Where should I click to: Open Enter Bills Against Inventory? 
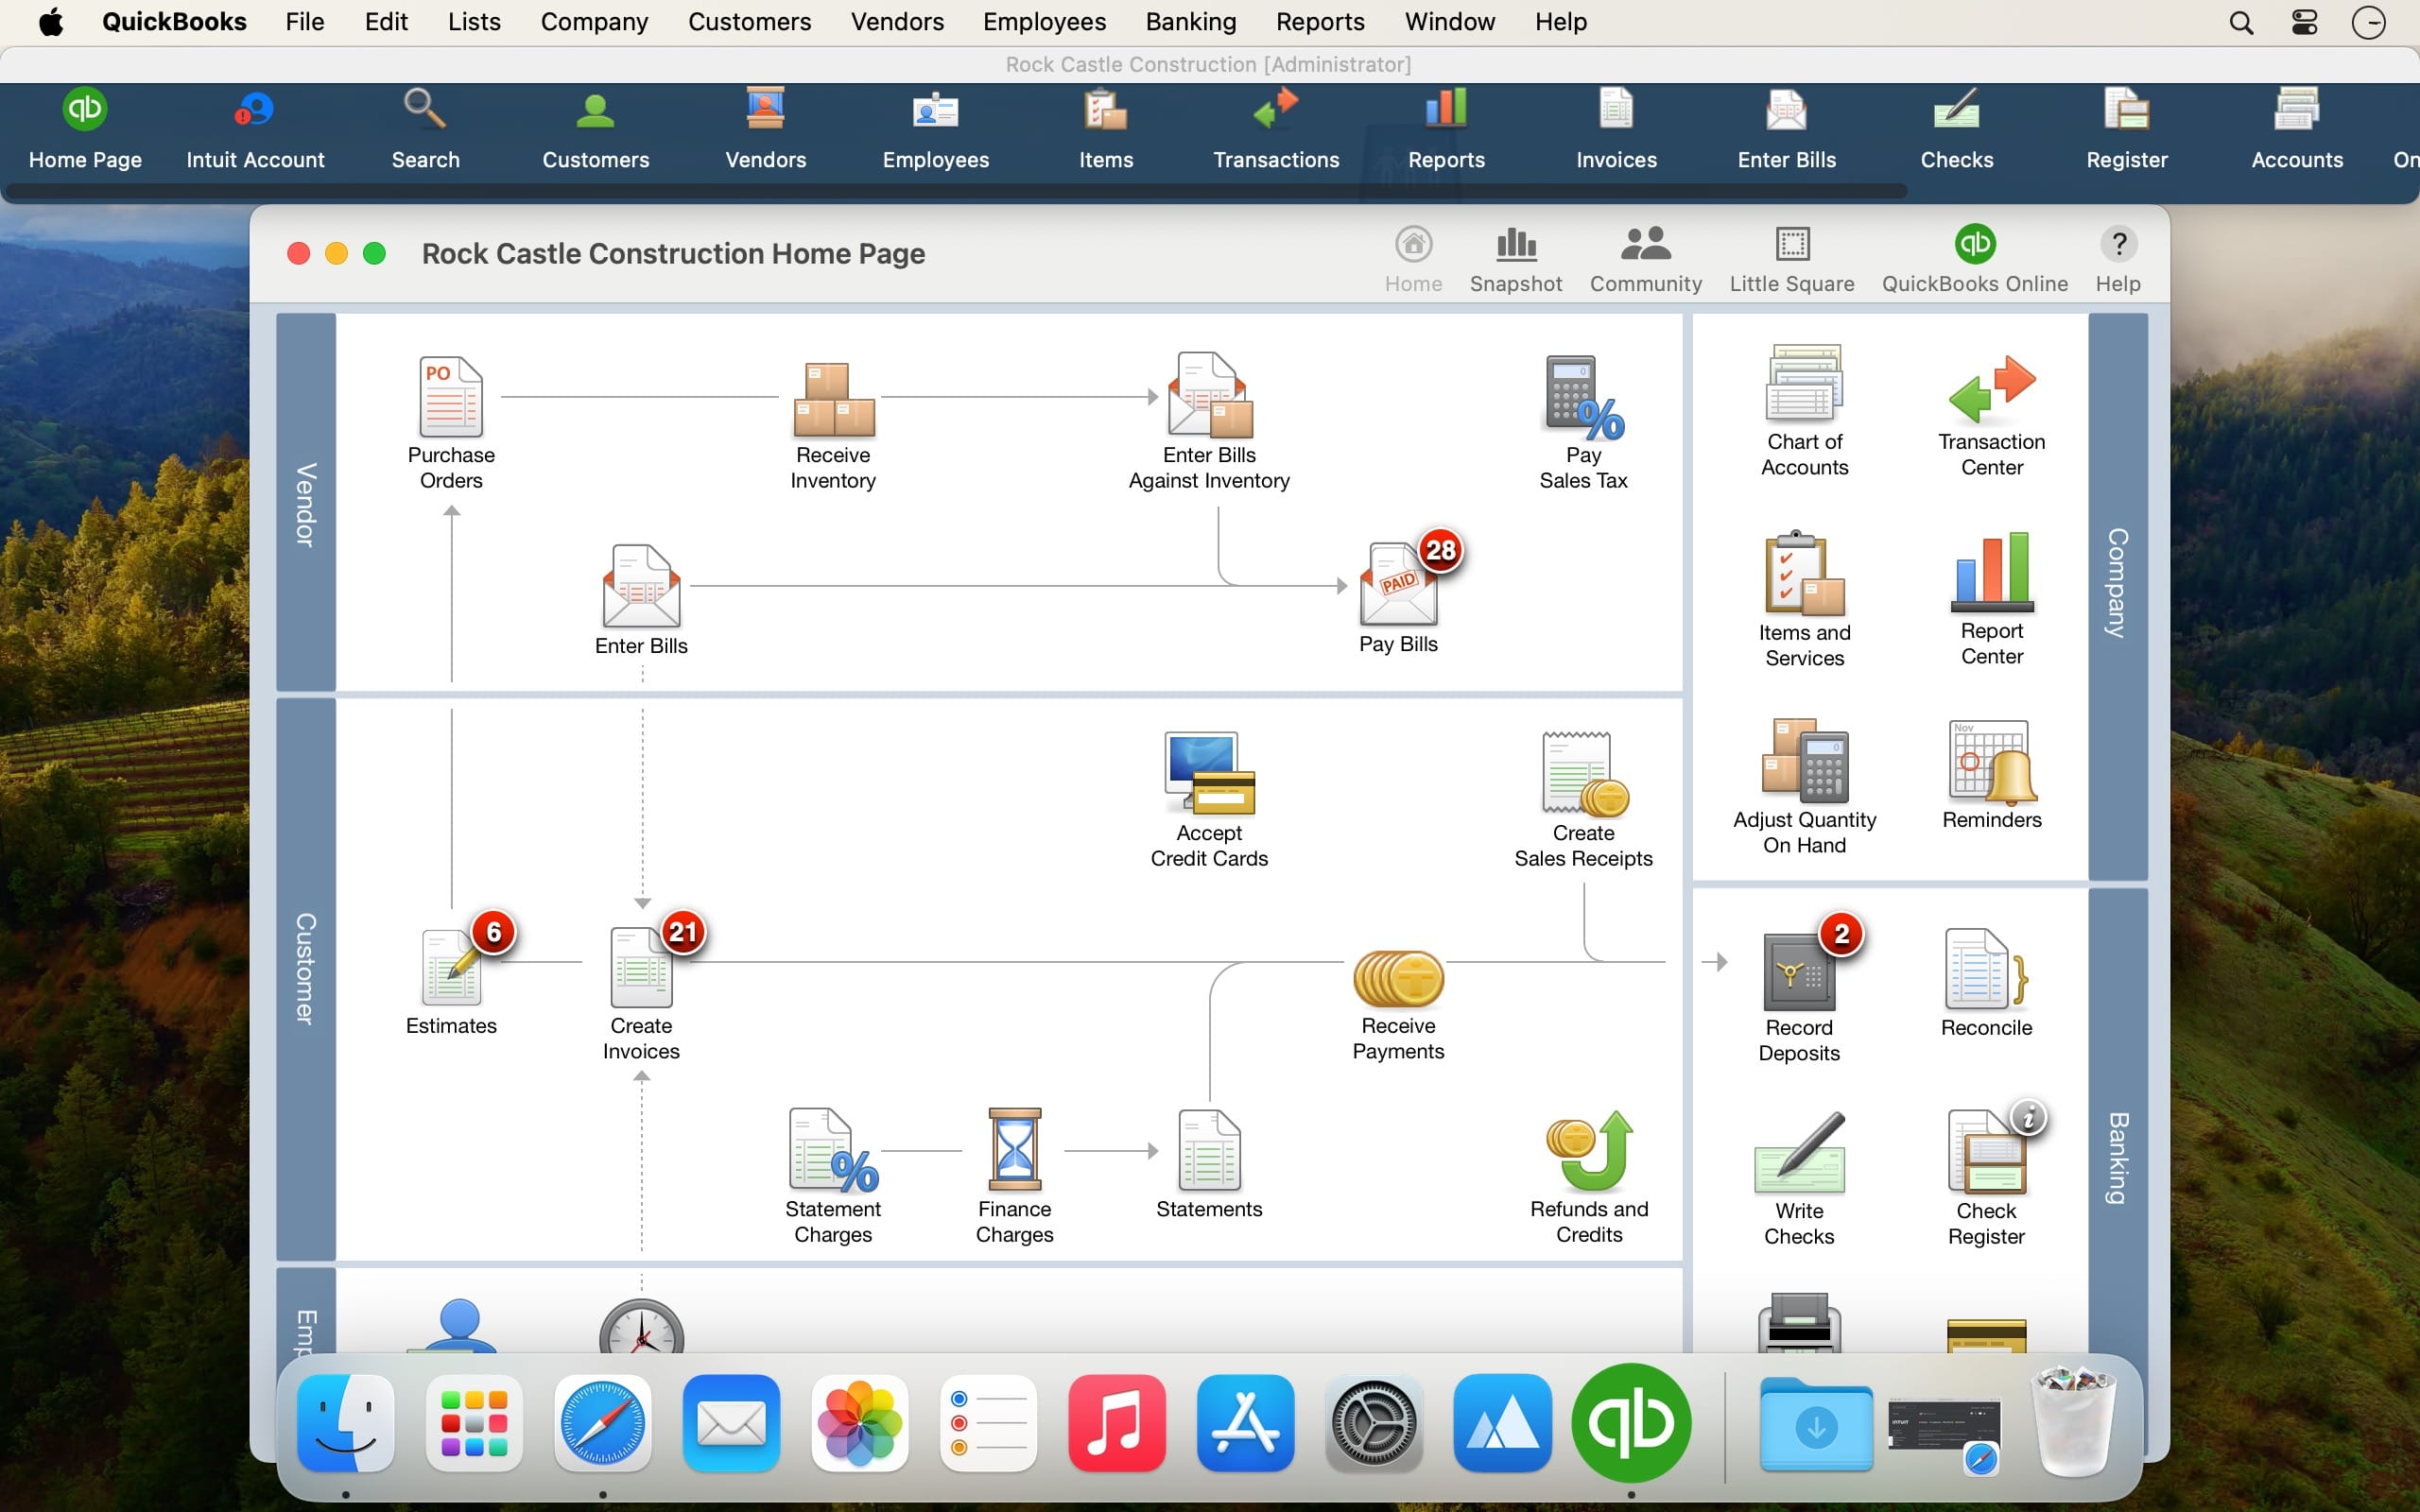click(1210, 395)
